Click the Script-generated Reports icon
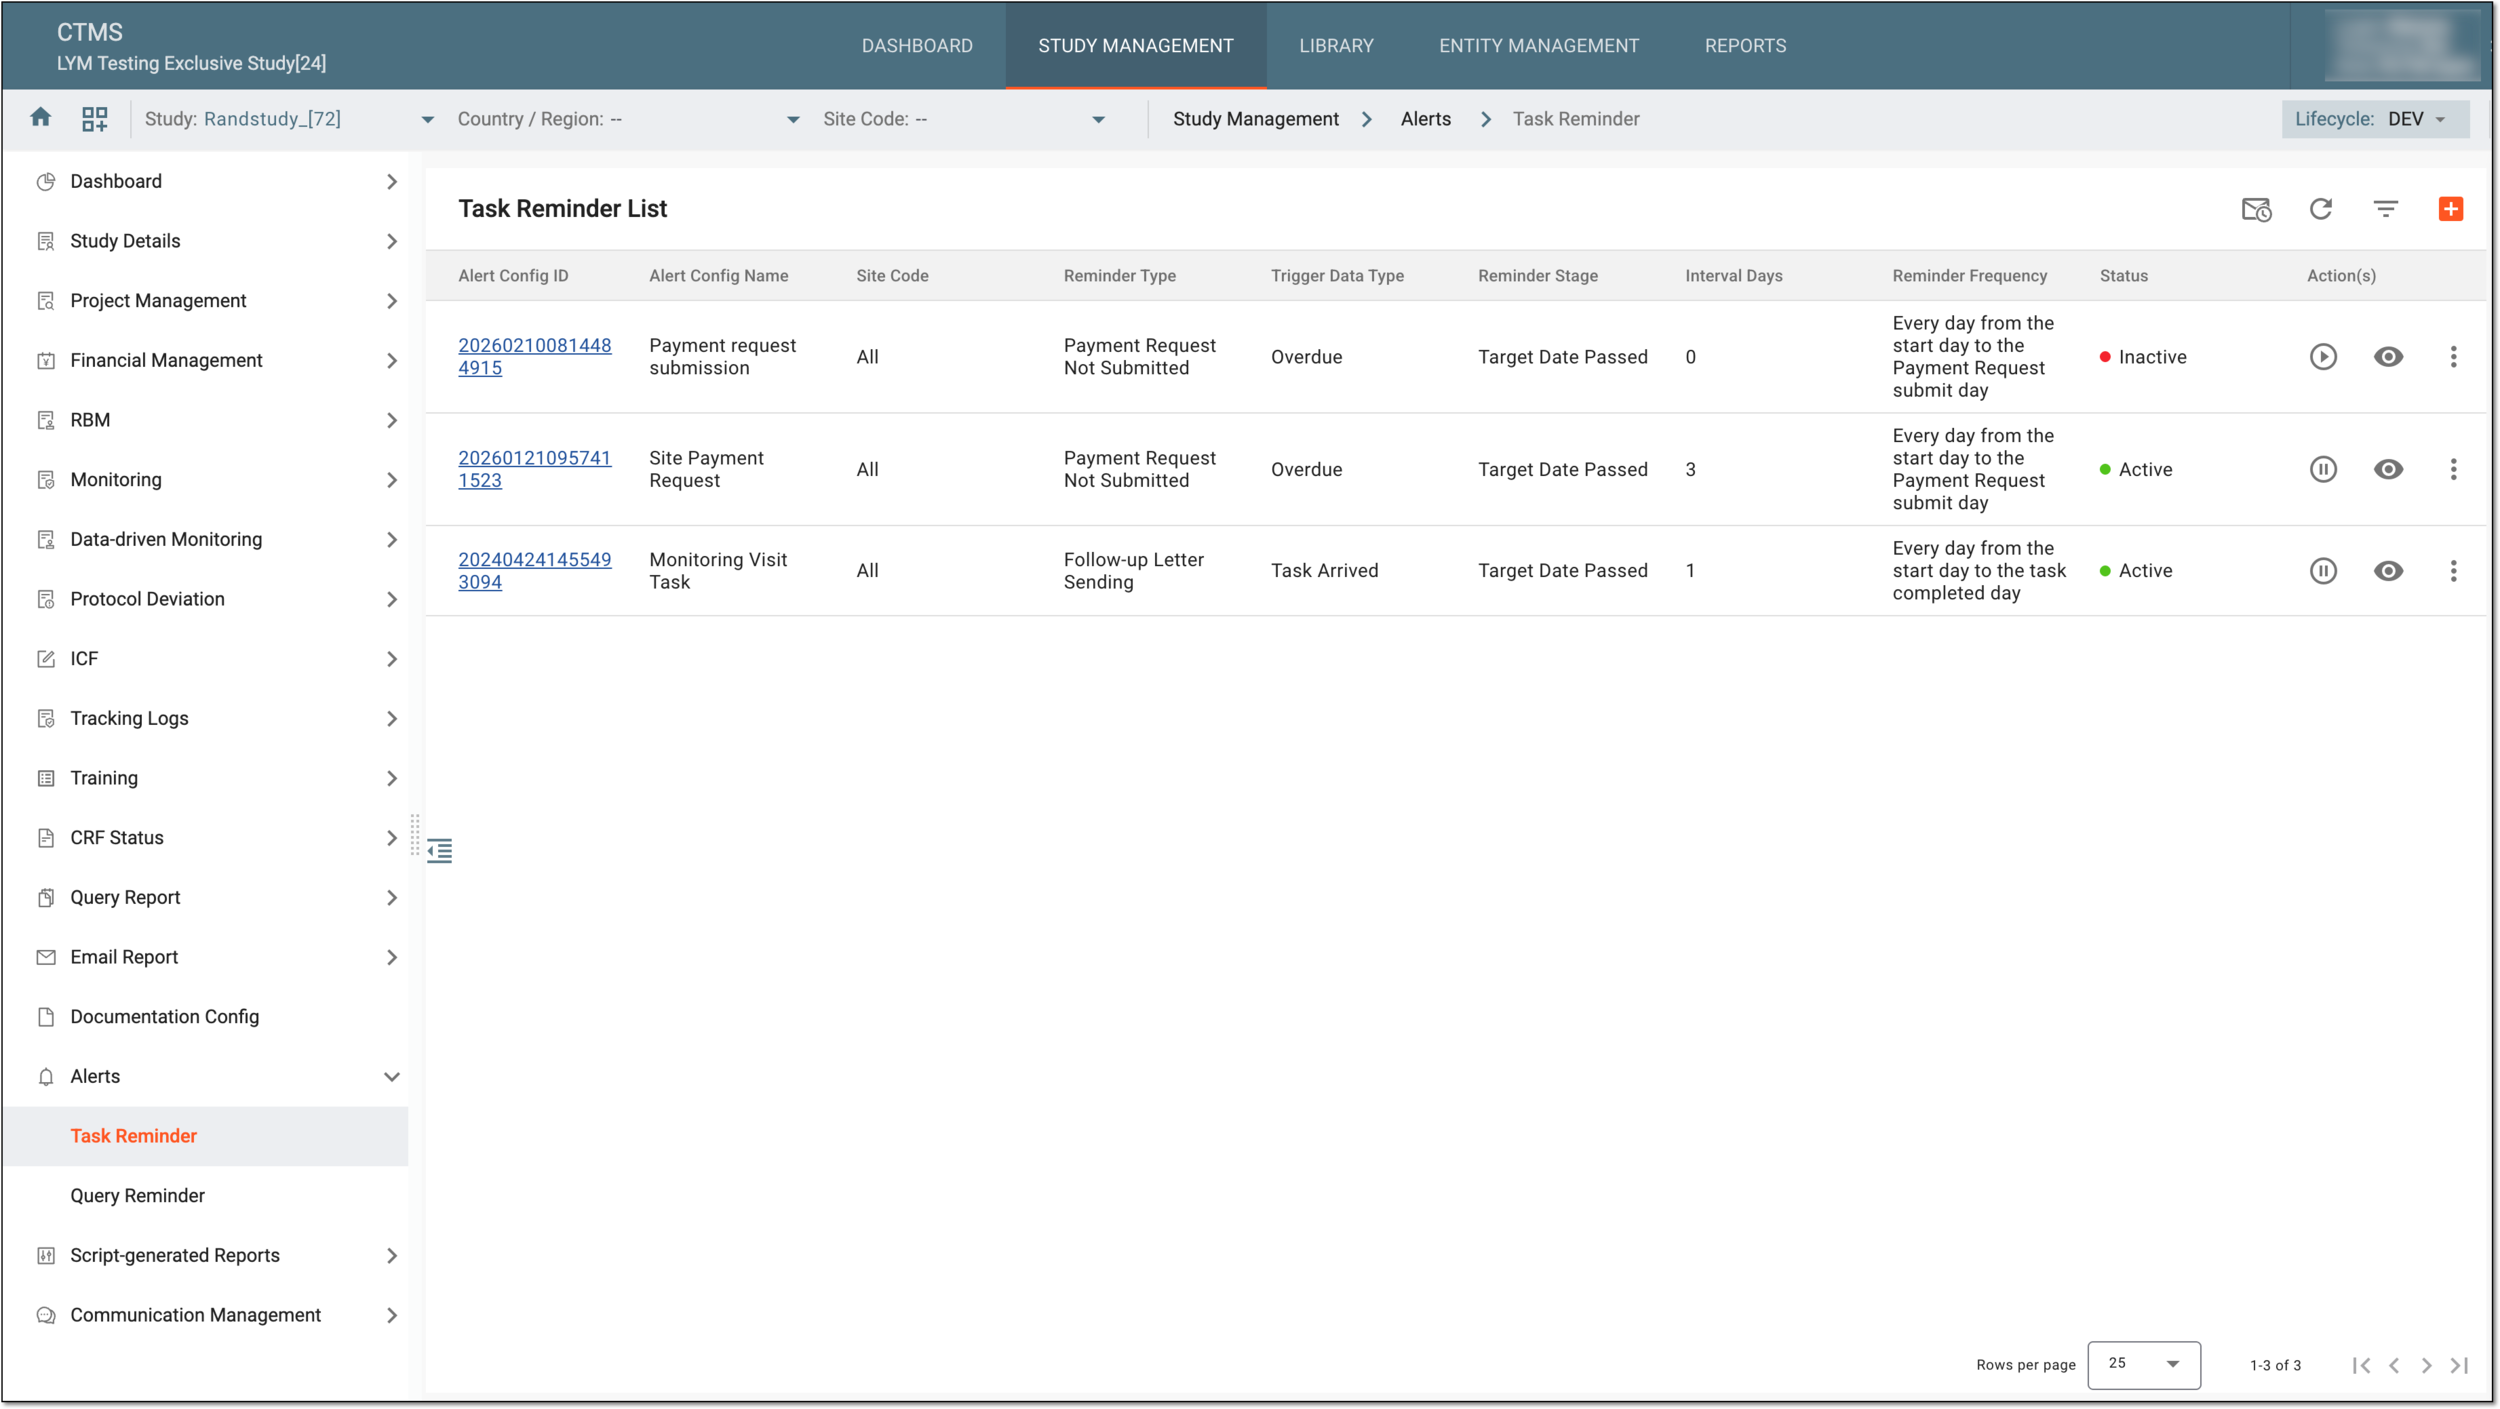 tap(46, 1256)
